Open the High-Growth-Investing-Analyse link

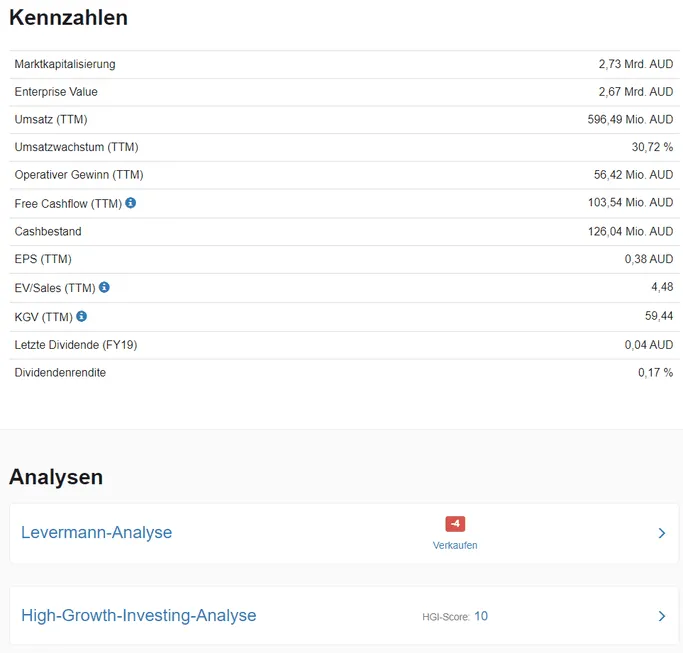tap(139, 615)
